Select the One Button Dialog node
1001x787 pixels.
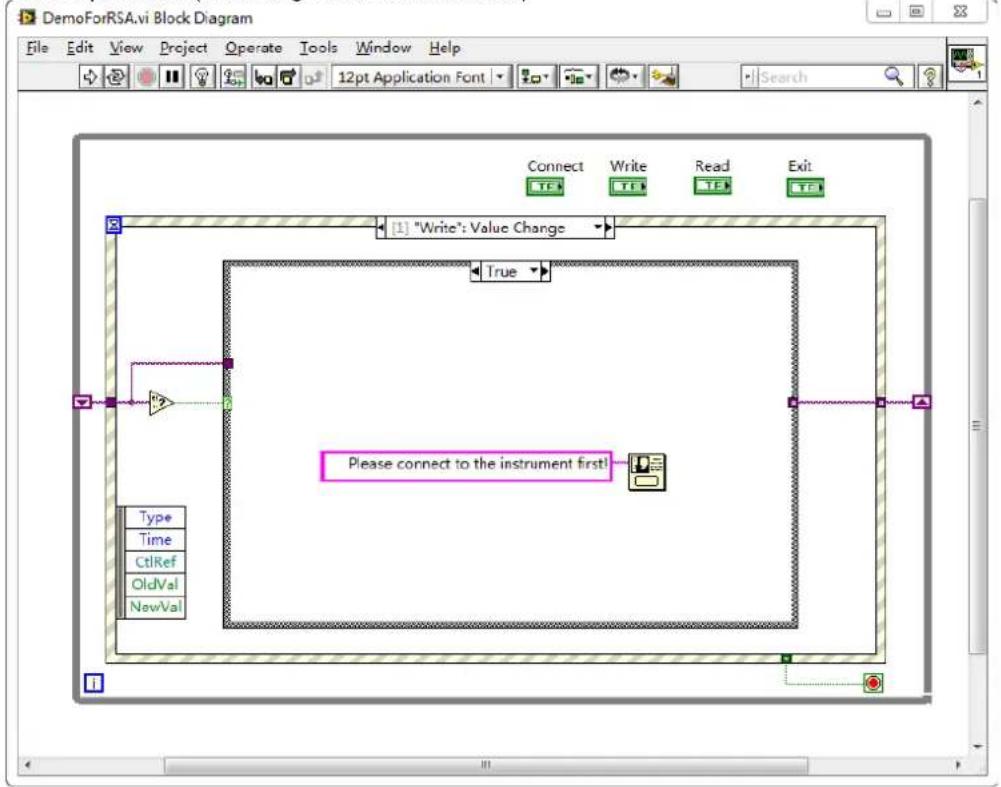(x=647, y=472)
